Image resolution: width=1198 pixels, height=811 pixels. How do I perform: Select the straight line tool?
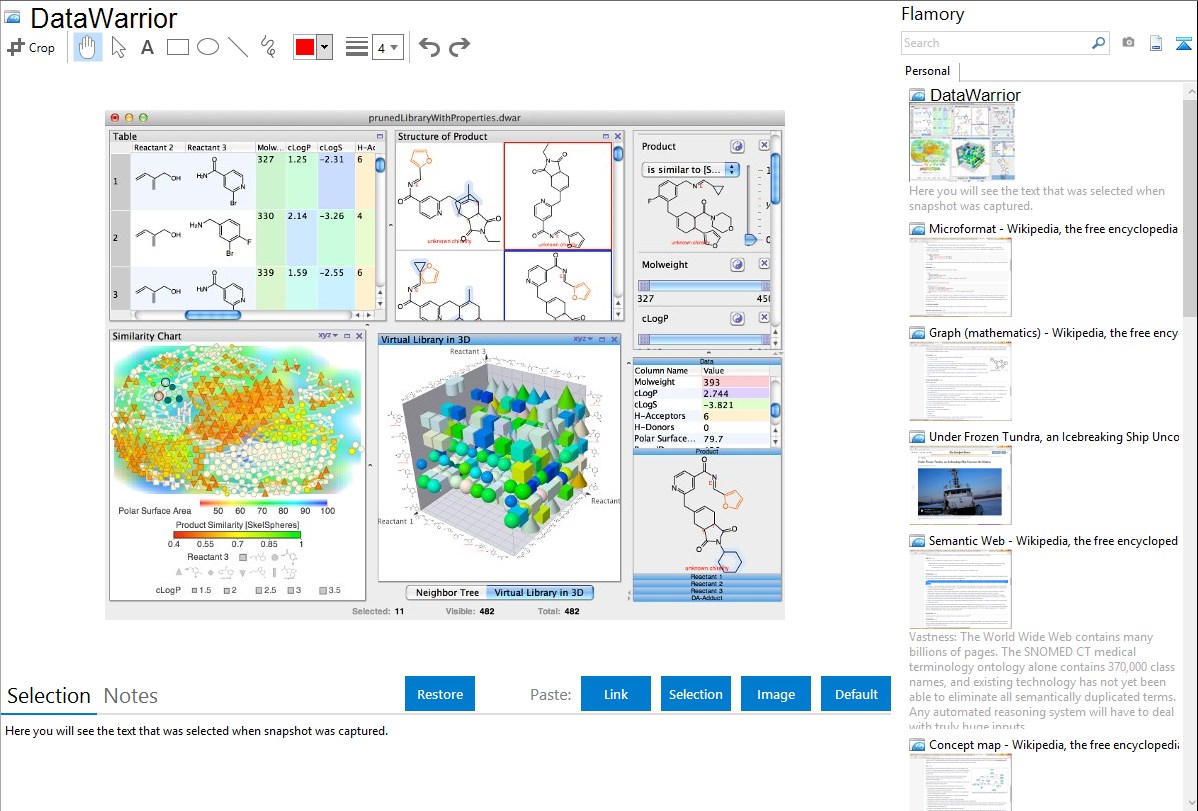238,47
